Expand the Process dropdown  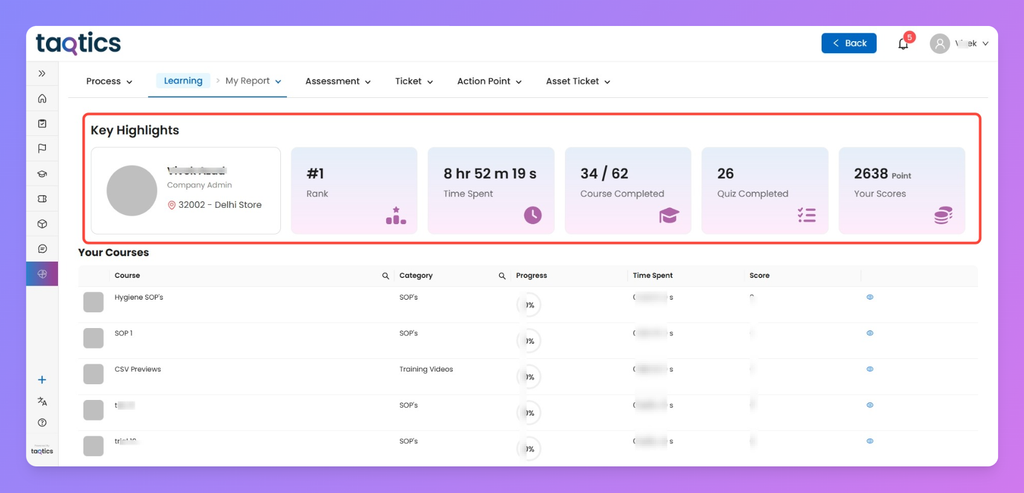point(109,82)
